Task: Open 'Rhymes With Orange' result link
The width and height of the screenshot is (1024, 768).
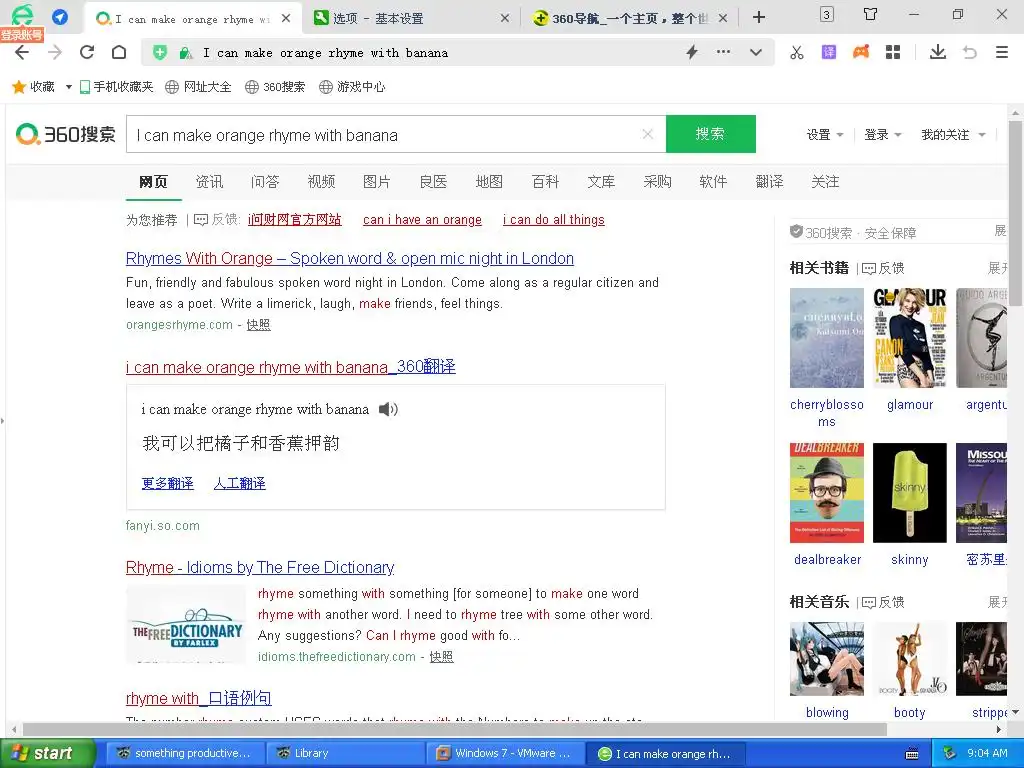Action: tap(349, 259)
